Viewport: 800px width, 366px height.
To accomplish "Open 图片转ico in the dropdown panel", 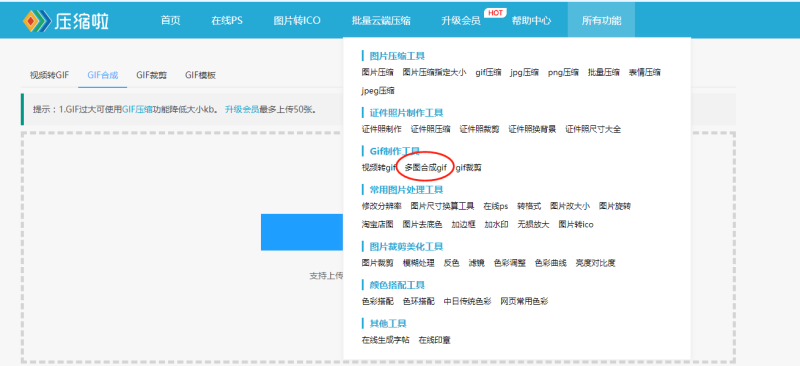I will pyautogui.click(x=576, y=224).
